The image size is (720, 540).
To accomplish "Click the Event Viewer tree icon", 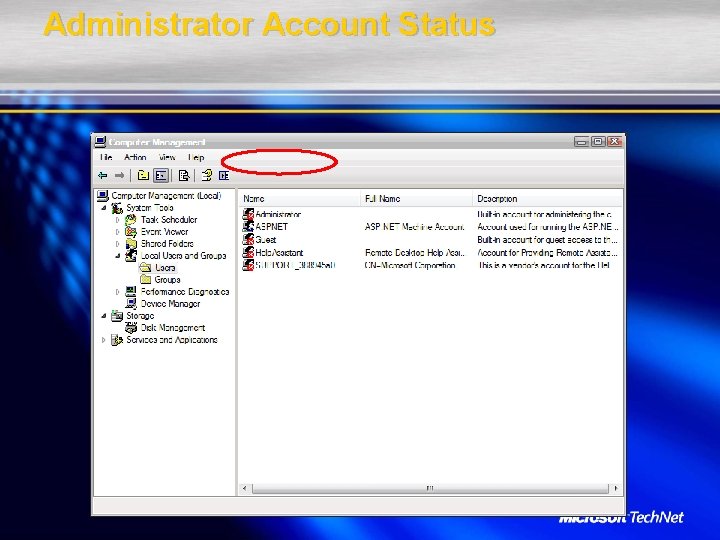I will (131, 231).
